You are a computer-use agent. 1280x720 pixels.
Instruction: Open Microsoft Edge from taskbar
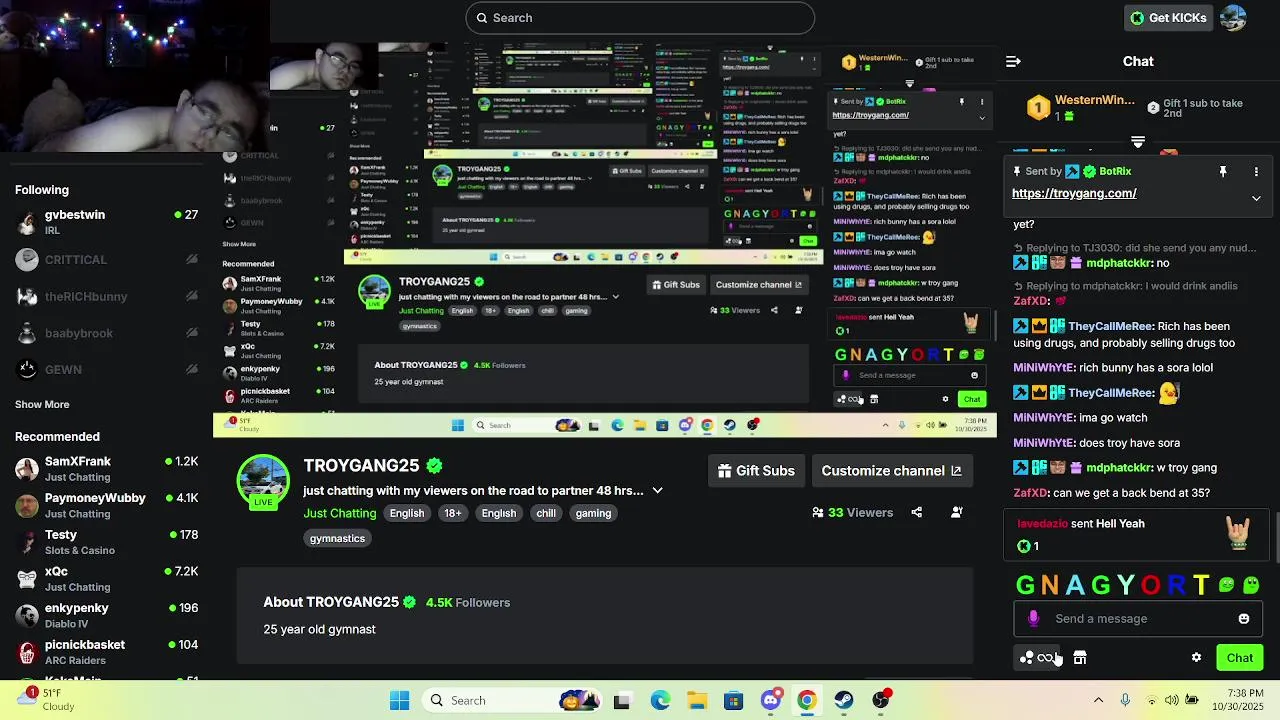click(660, 700)
